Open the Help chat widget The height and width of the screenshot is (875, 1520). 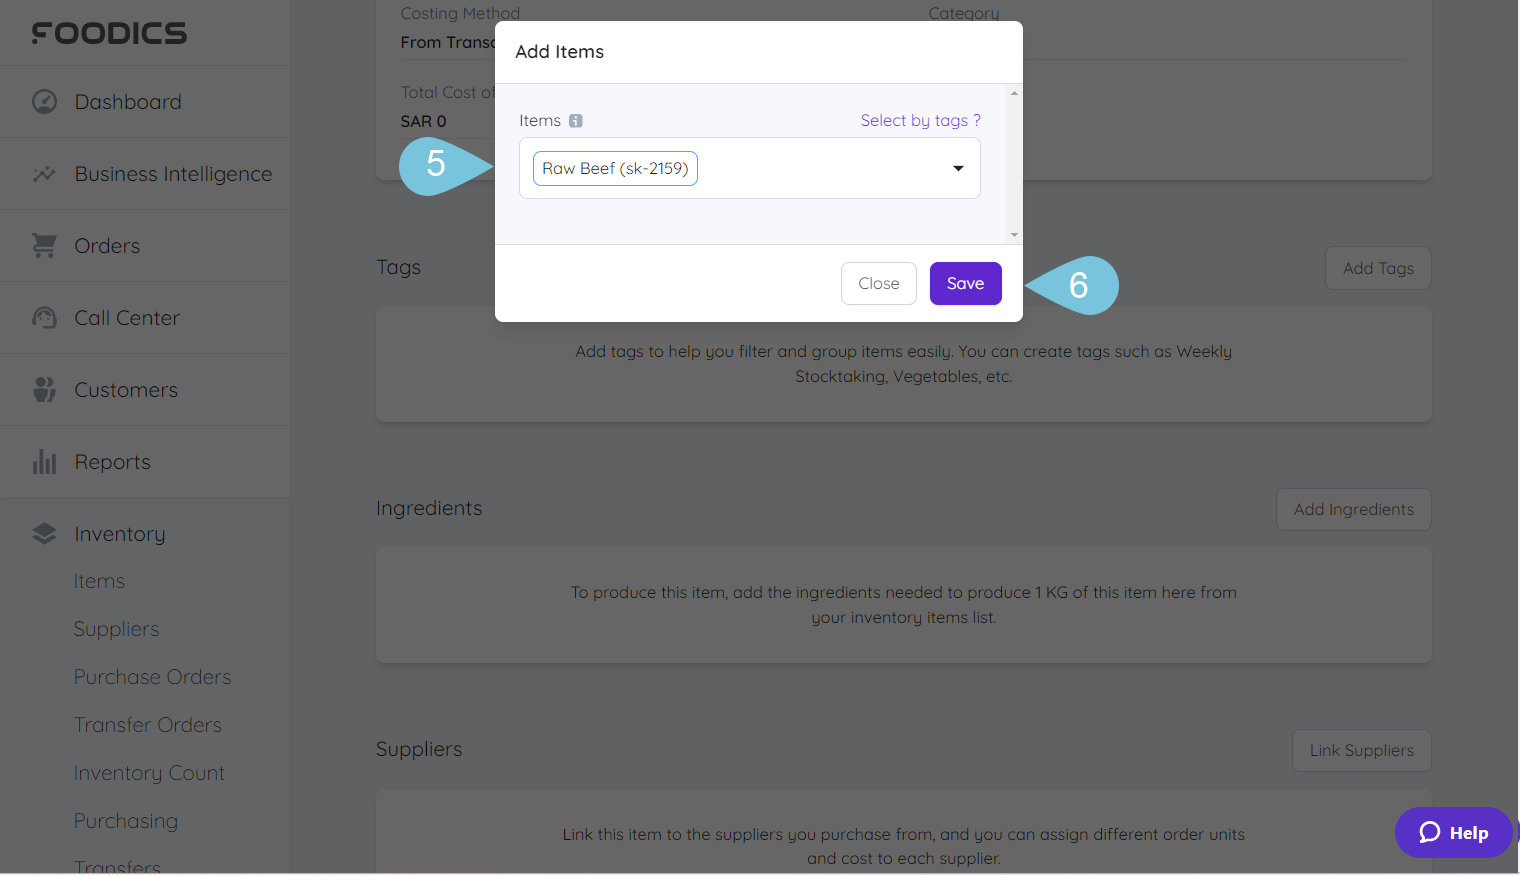pos(1453,832)
